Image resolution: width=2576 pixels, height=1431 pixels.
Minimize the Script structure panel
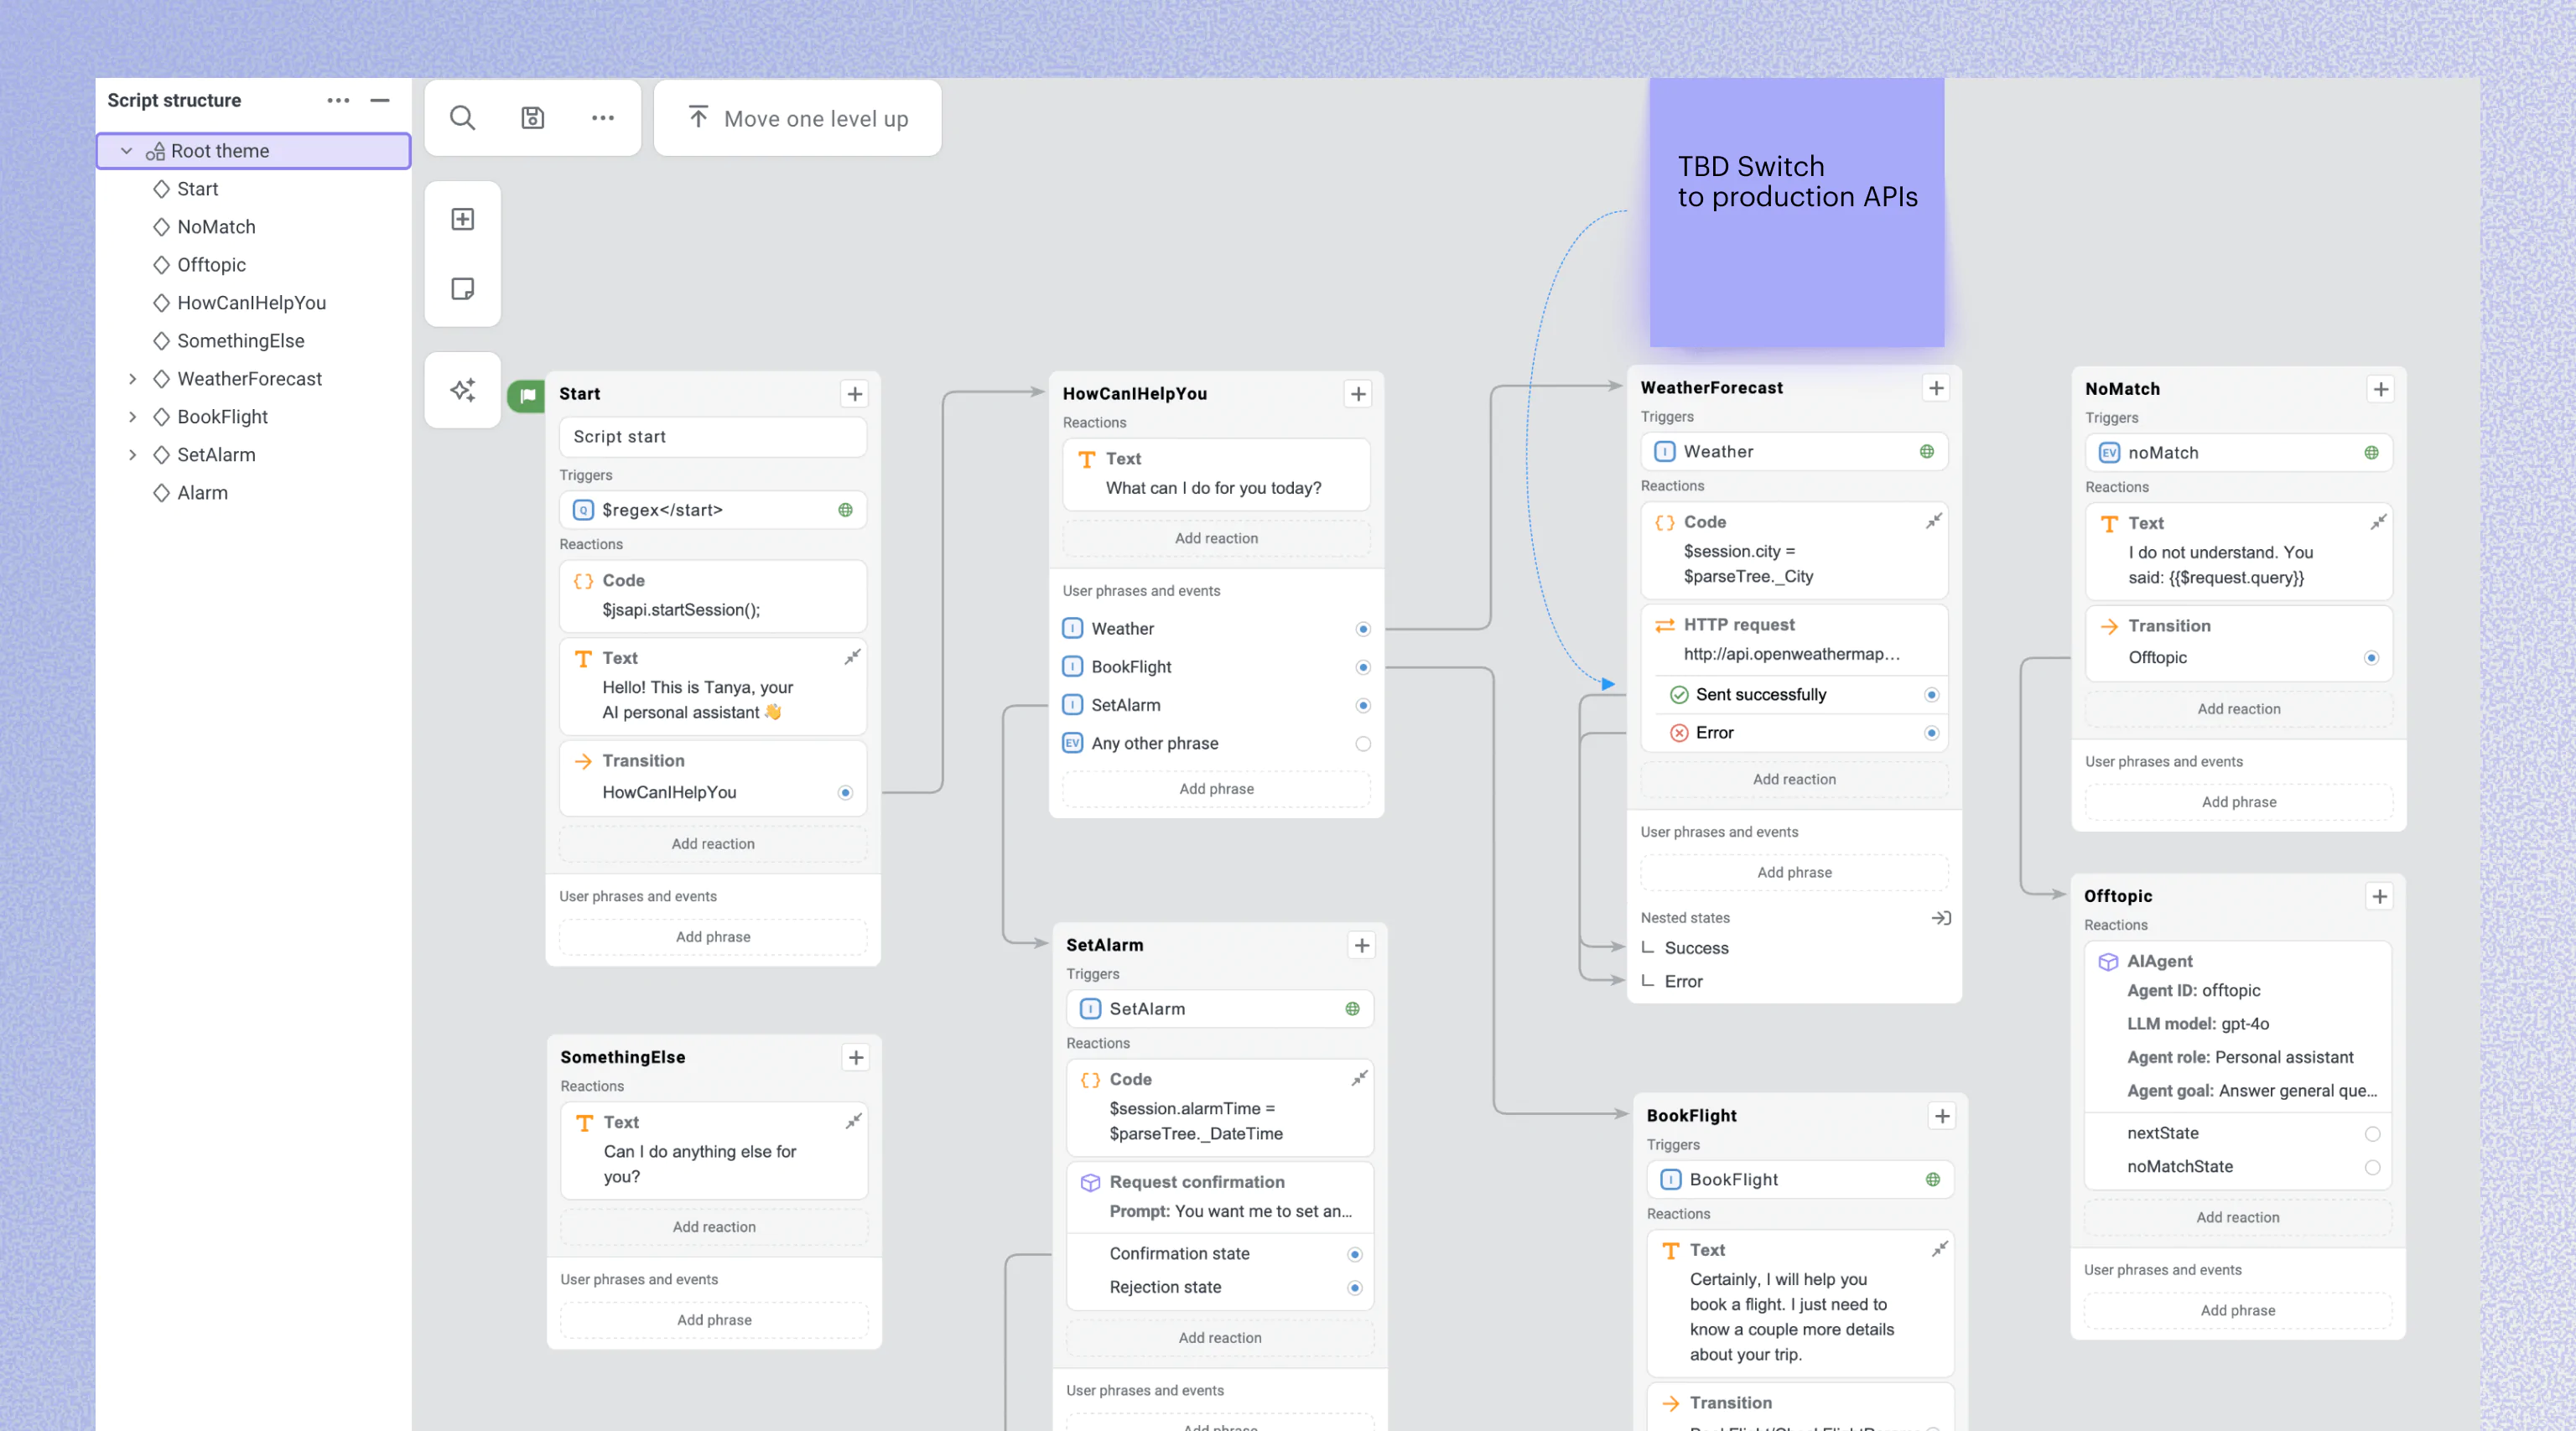tap(380, 100)
